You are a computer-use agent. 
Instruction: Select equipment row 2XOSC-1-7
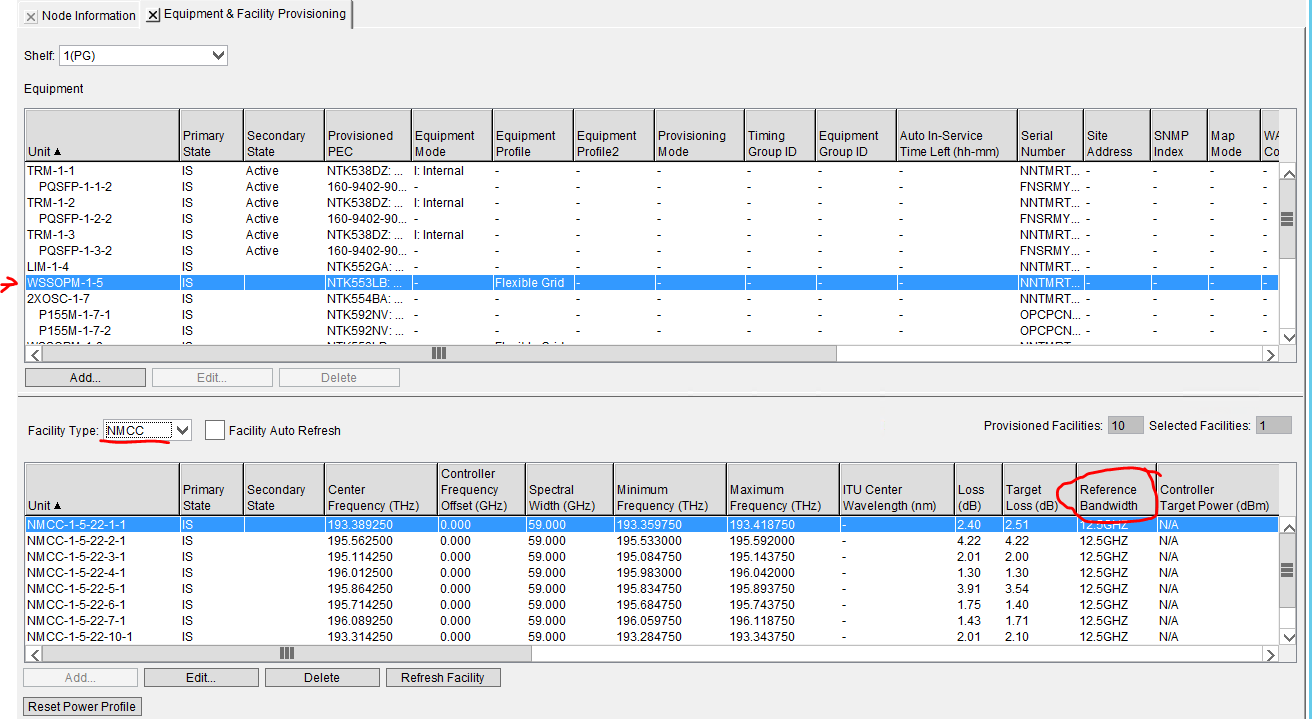pyautogui.click(x=652, y=299)
